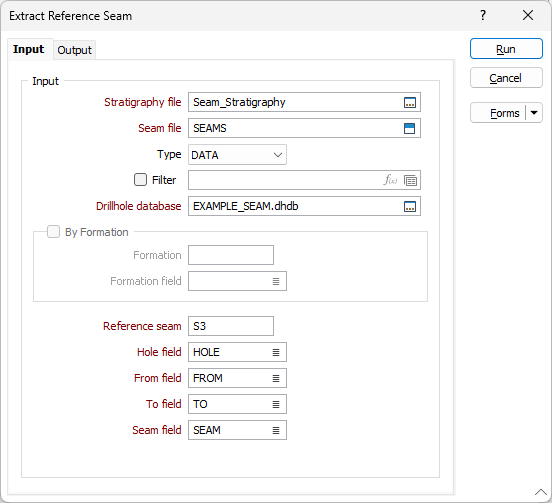Expand the Type DATA dropdown

(237, 155)
